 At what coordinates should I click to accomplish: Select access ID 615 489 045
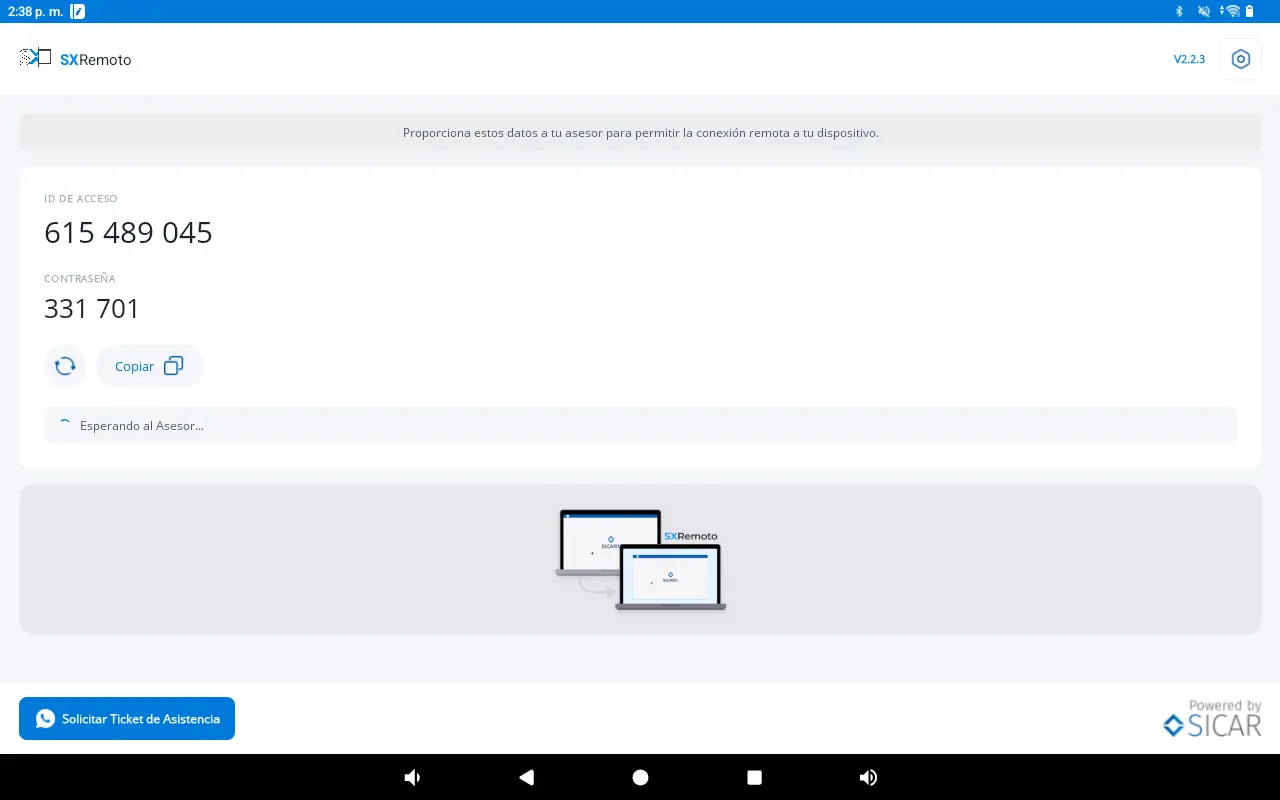(x=128, y=233)
